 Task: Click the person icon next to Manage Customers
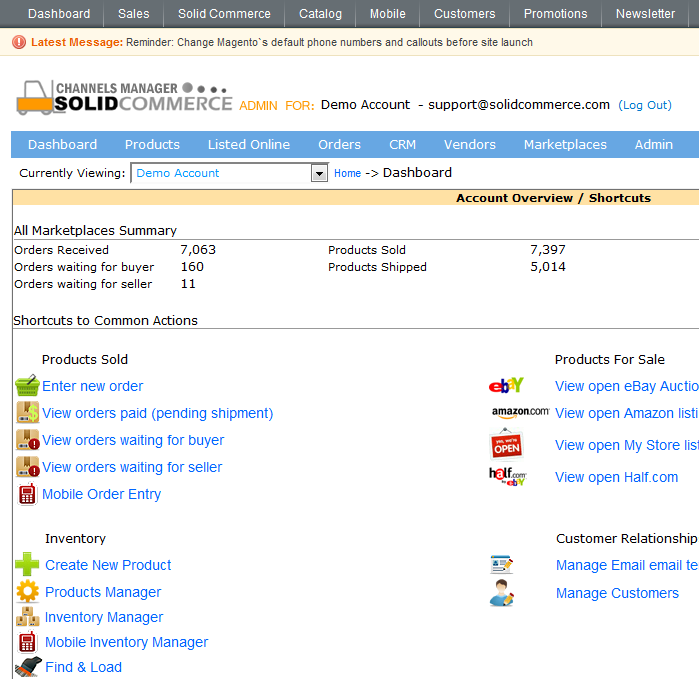coord(502,593)
